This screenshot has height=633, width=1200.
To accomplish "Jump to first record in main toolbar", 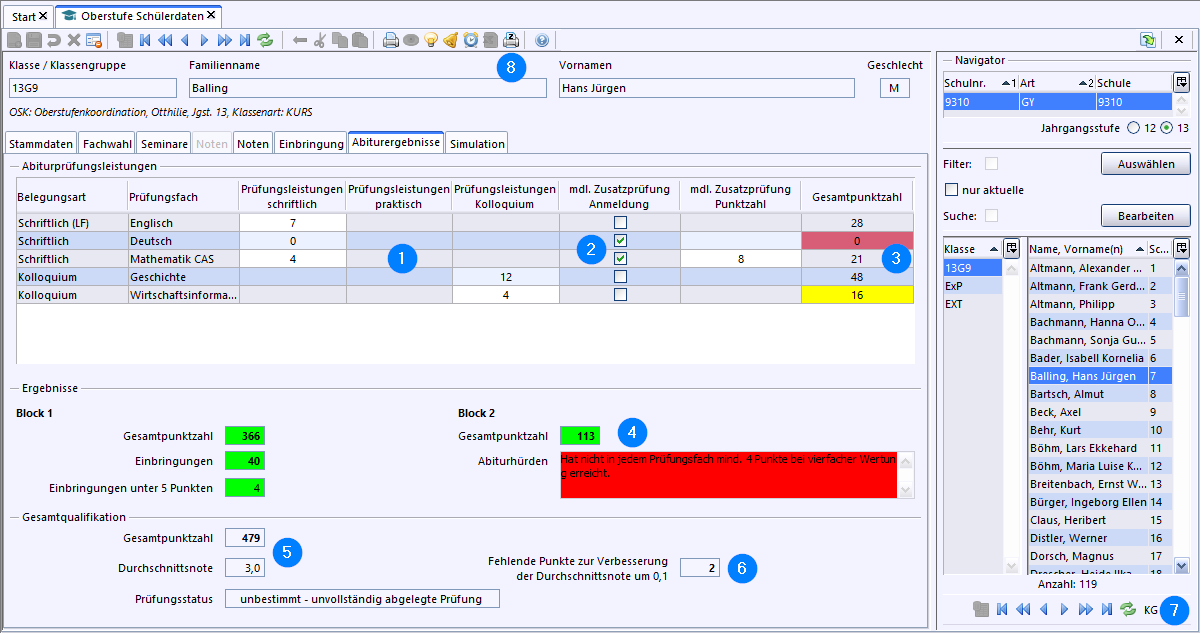I will click(x=146, y=40).
